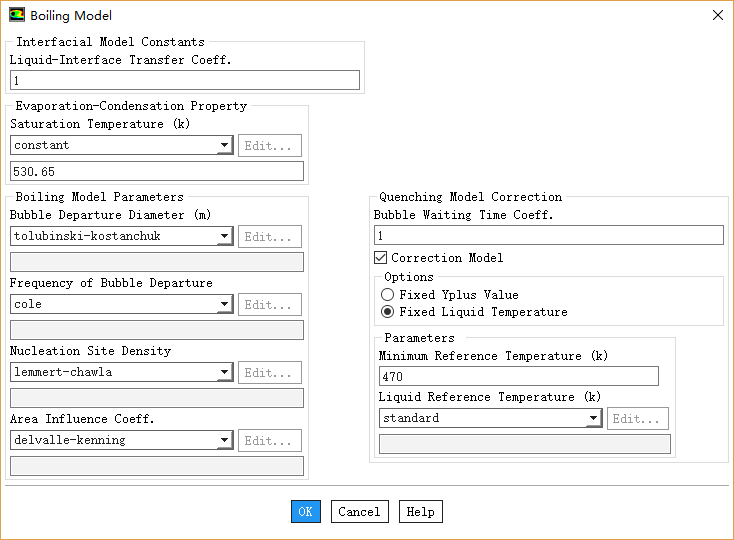Viewport: 734px width, 540px height.
Task: Click the Cancel button
Action: point(359,512)
